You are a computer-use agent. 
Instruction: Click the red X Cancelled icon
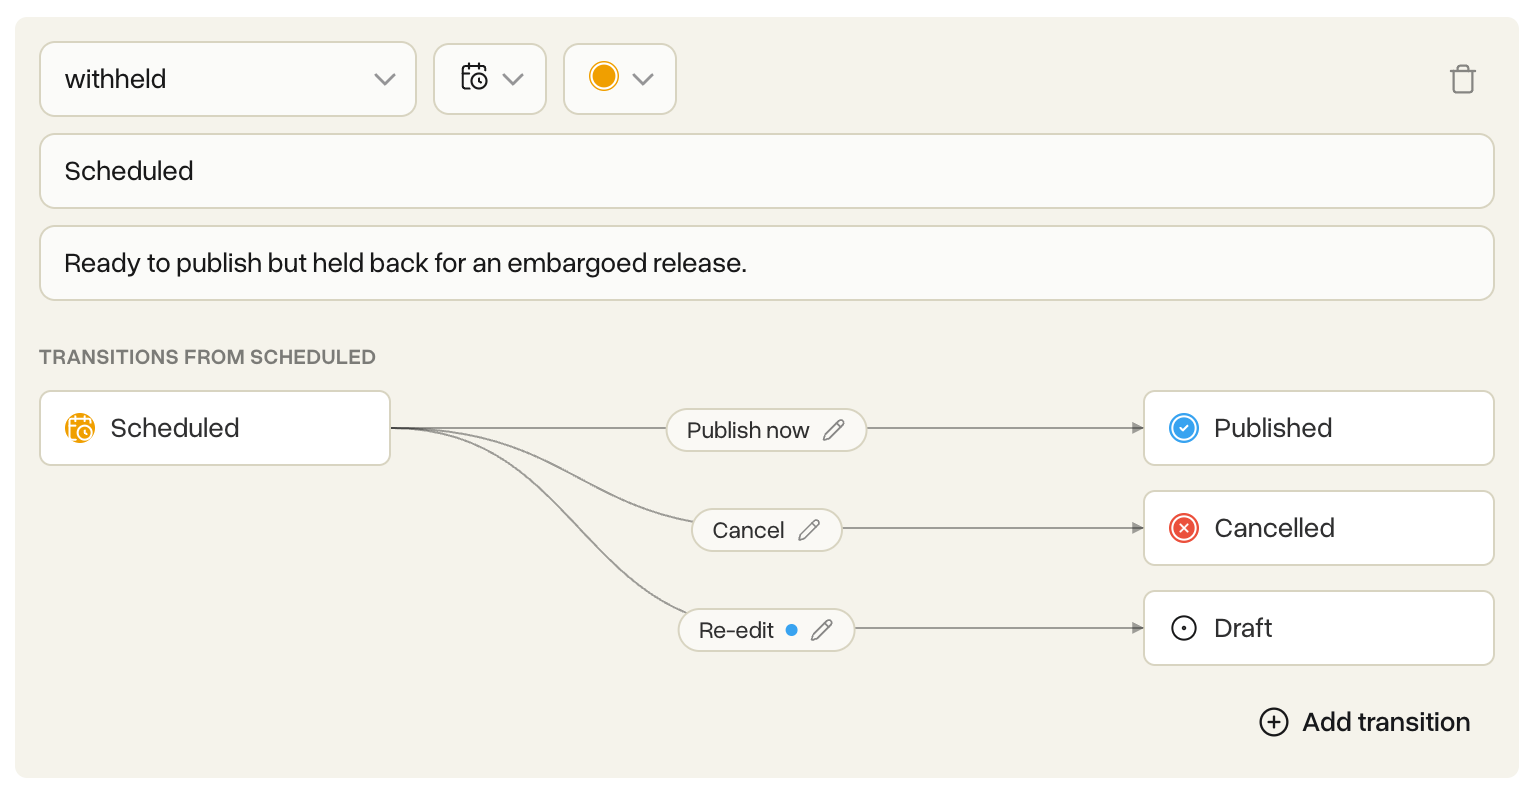(x=1184, y=528)
